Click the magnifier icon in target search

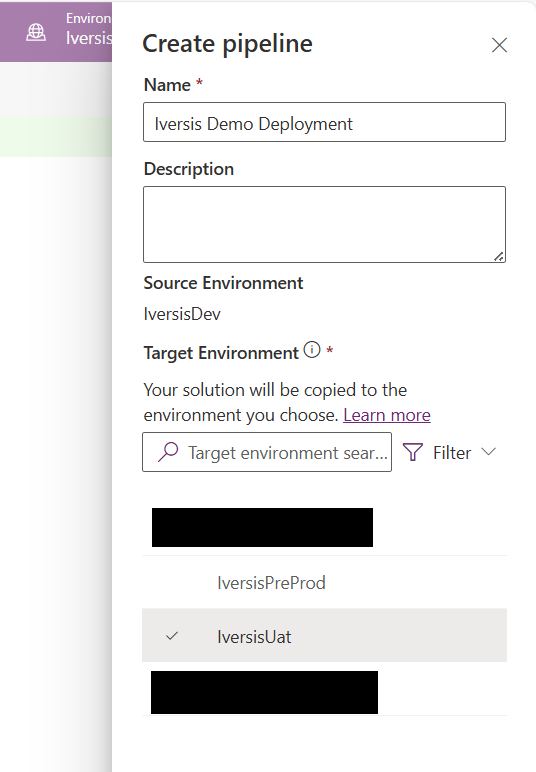pyautogui.click(x=168, y=452)
